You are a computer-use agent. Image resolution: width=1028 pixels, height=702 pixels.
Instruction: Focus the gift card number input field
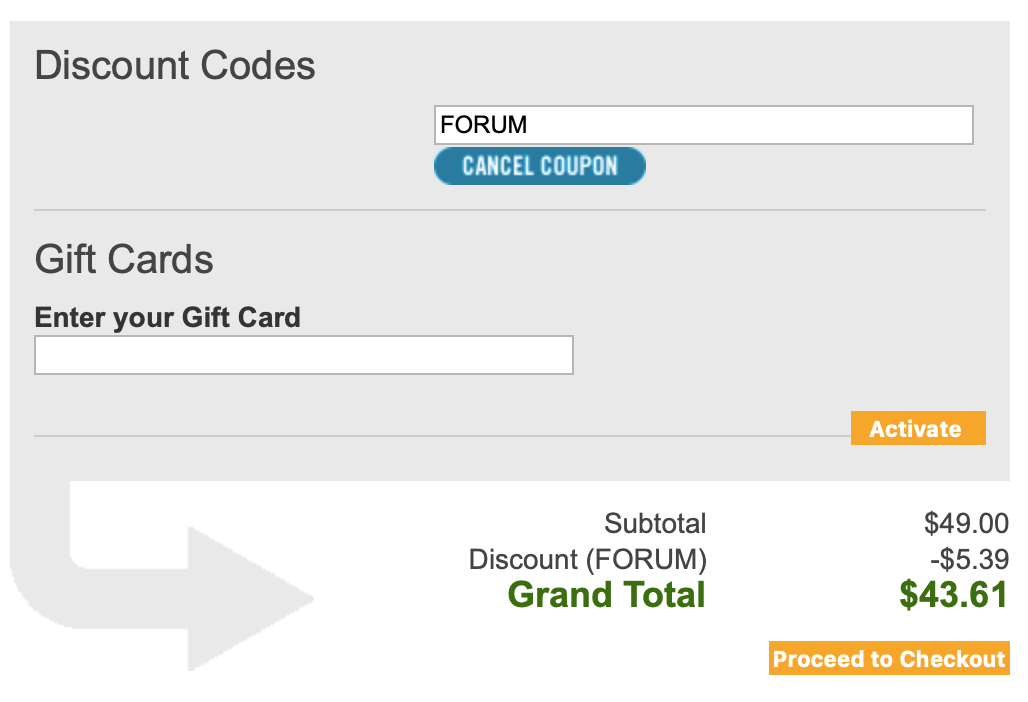click(304, 355)
